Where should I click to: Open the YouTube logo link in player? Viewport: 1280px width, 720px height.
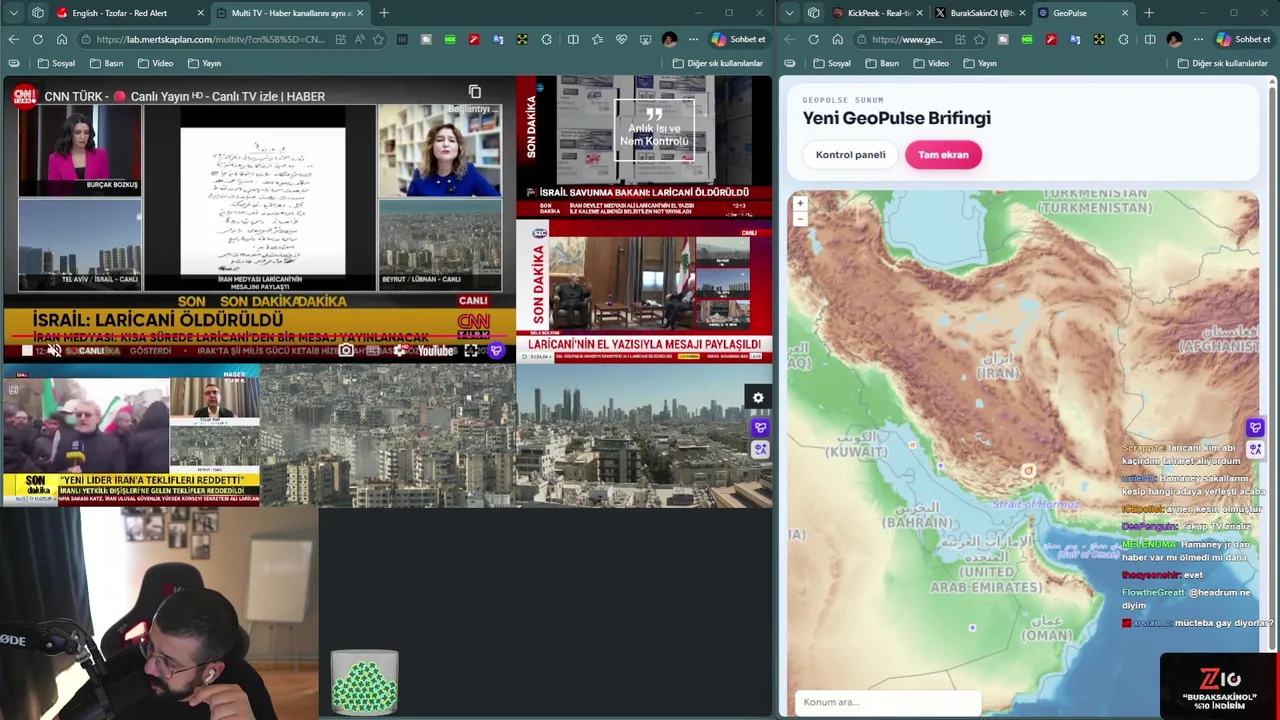(436, 350)
